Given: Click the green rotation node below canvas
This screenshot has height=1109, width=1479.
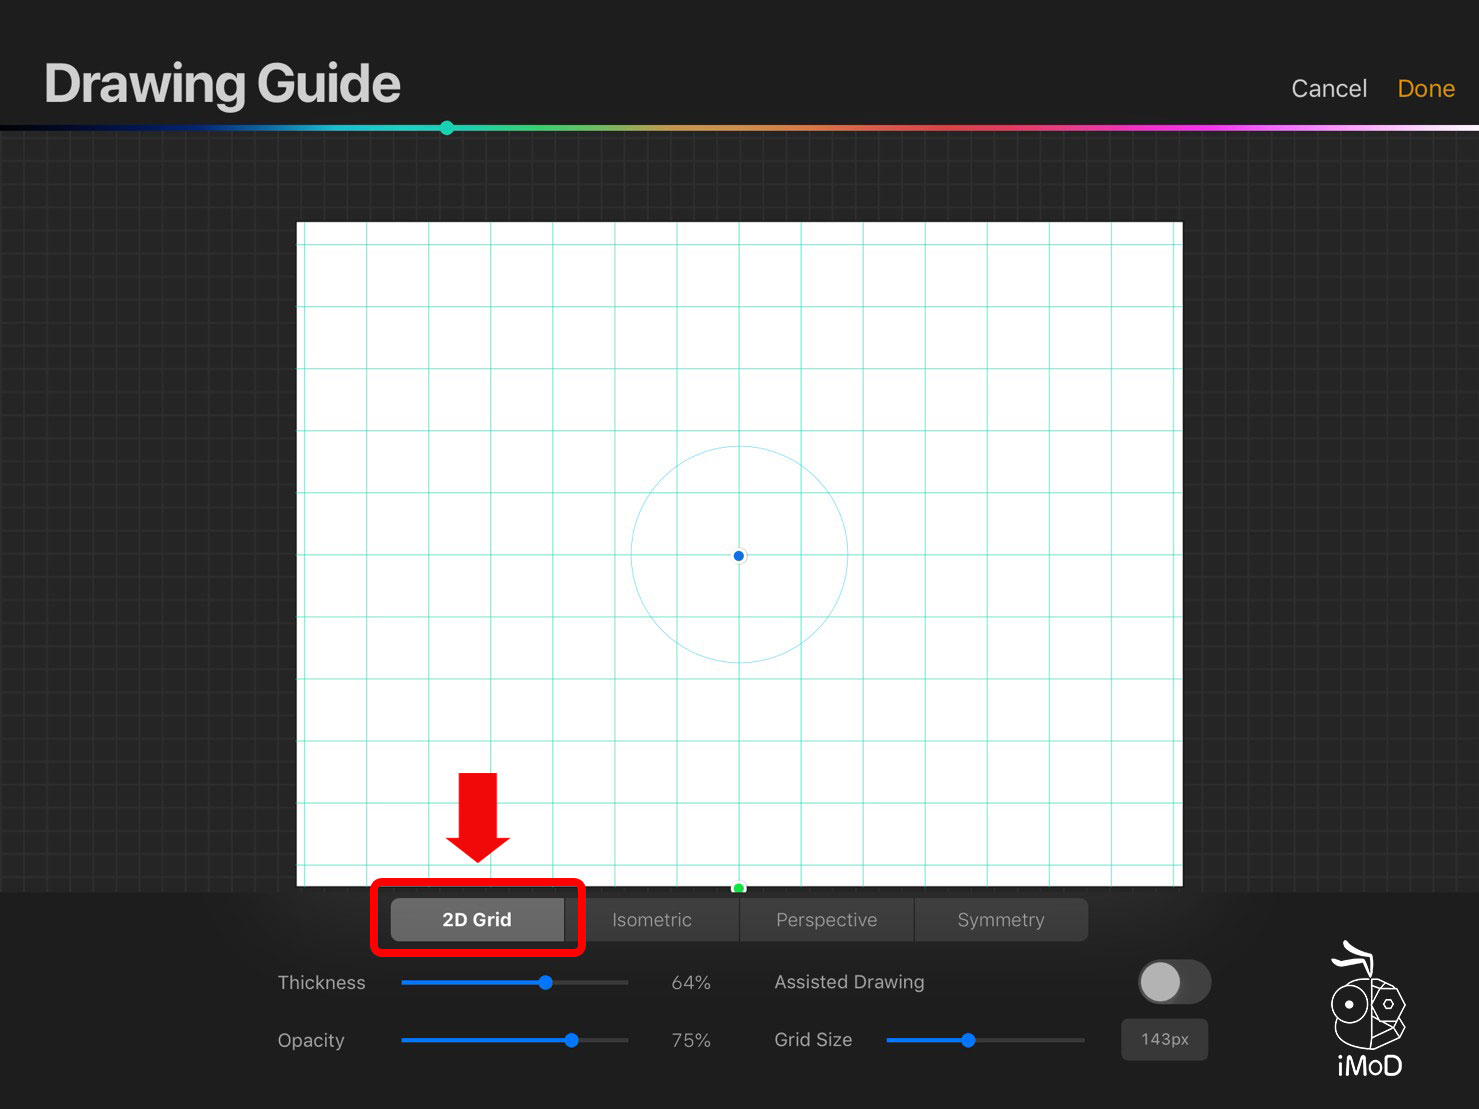Looking at the screenshot, I should tap(739, 887).
